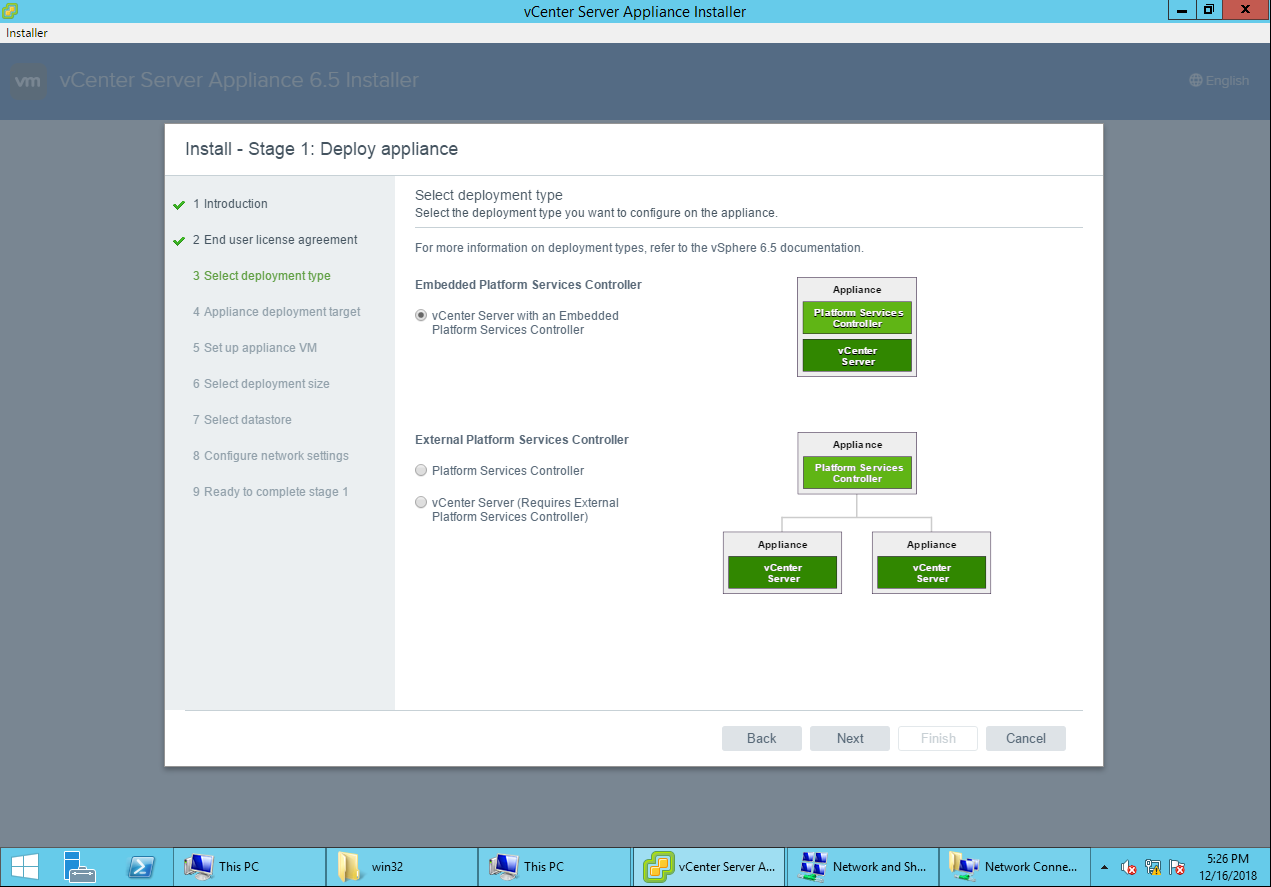
Task: Click the greyed-out Finish button
Action: (938, 738)
